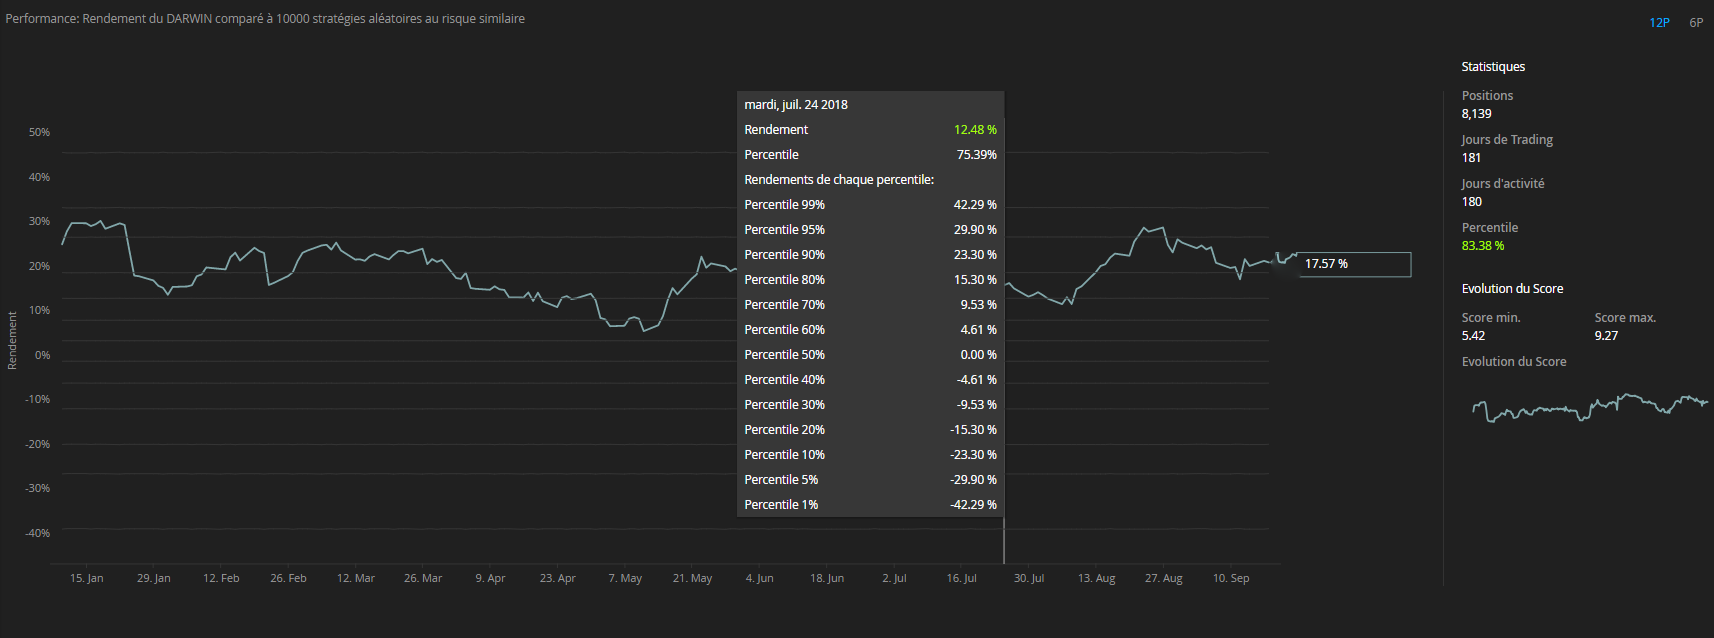Click the vertical Rendement axis title
Screen dimensions: 1714x638
pyautogui.click(x=13, y=341)
